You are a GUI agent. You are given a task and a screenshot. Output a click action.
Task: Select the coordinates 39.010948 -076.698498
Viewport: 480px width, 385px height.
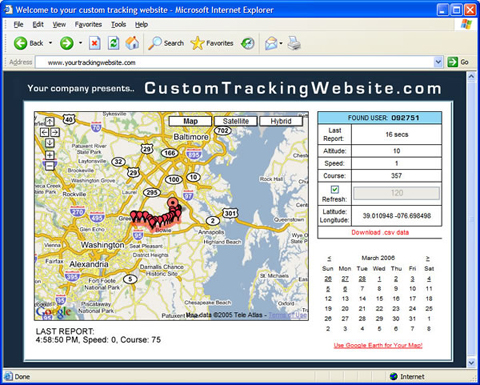[397, 216]
